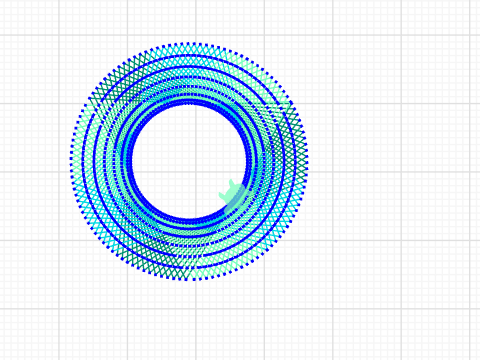Image resolution: width=480 pixels, height=360 pixels.
Task: Click the empty white center of the spiral
Action: [x=189, y=161]
